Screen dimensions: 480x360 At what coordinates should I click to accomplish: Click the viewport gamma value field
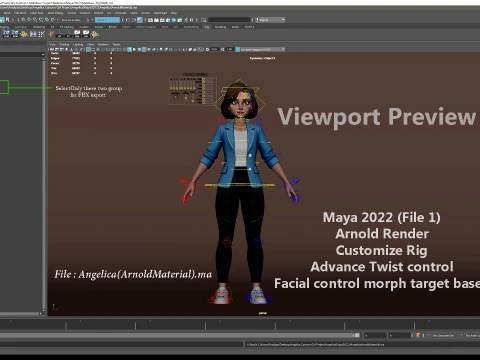tap(230, 49)
